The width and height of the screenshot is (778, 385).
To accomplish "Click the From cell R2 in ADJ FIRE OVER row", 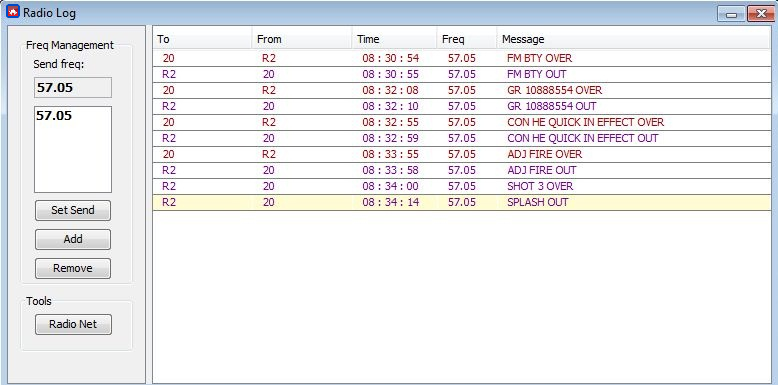I will pos(268,154).
